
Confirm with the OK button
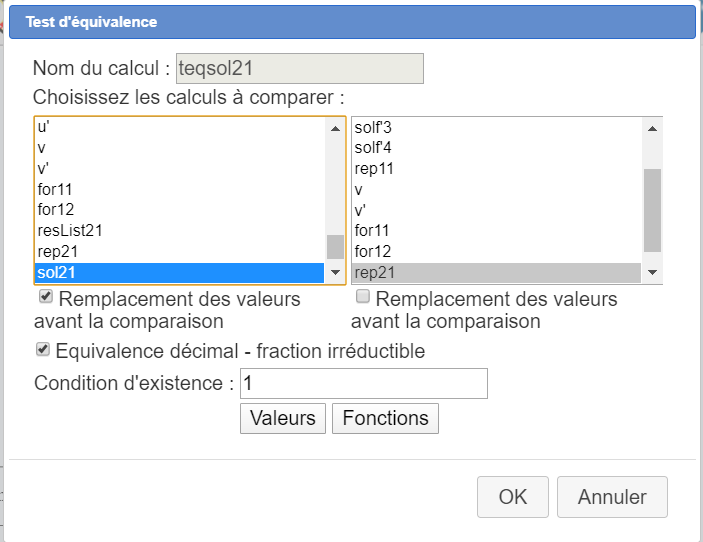coord(513,497)
